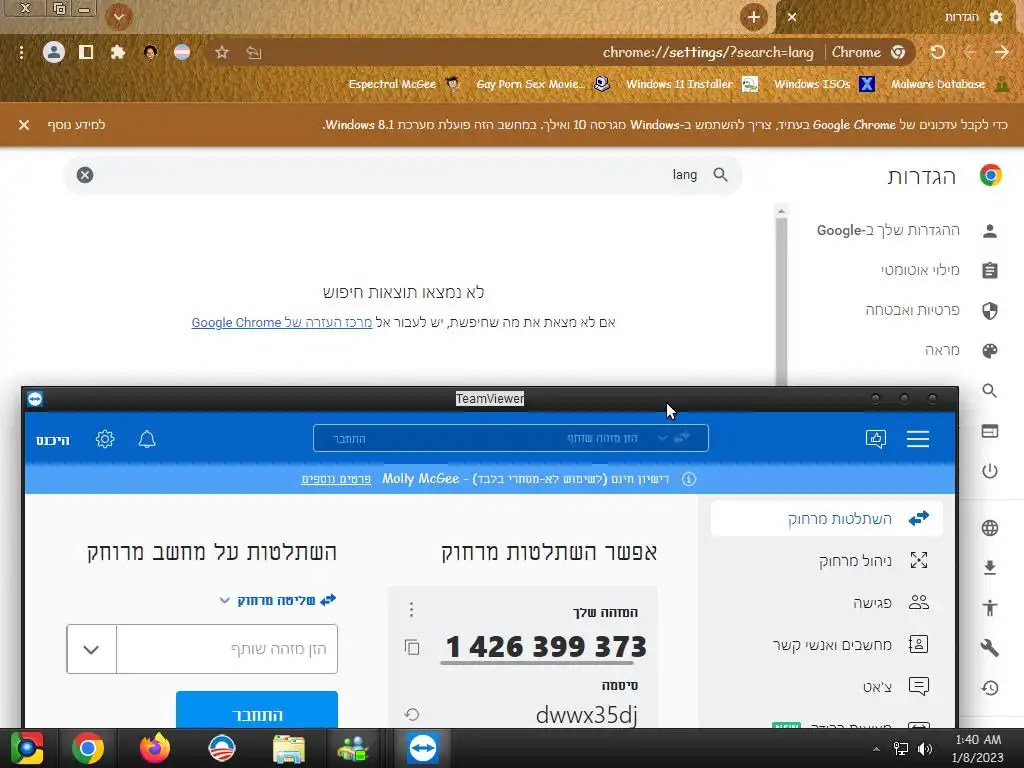Open a new Chrome tab
Image resolution: width=1024 pixels, height=768 pixels.
coord(753,17)
